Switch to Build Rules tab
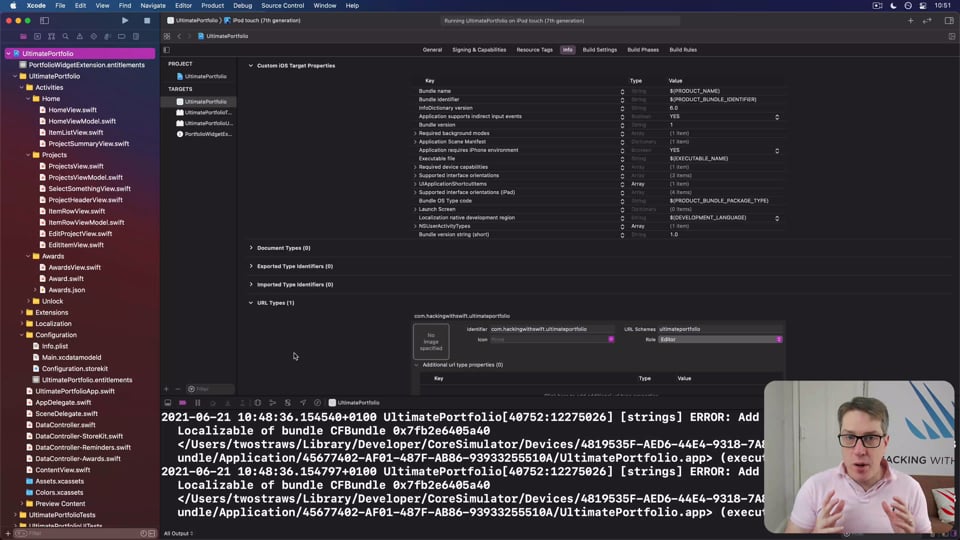The width and height of the screenshot is (960, 540). click(683, 50)
